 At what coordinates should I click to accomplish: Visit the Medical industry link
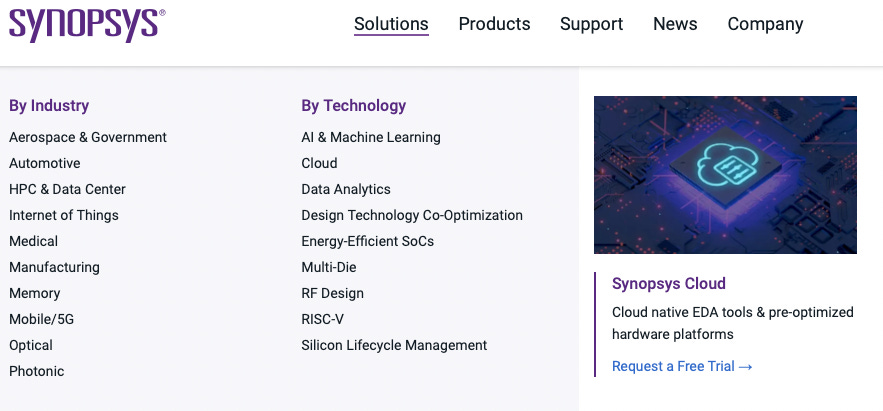(x=33, y=241)
